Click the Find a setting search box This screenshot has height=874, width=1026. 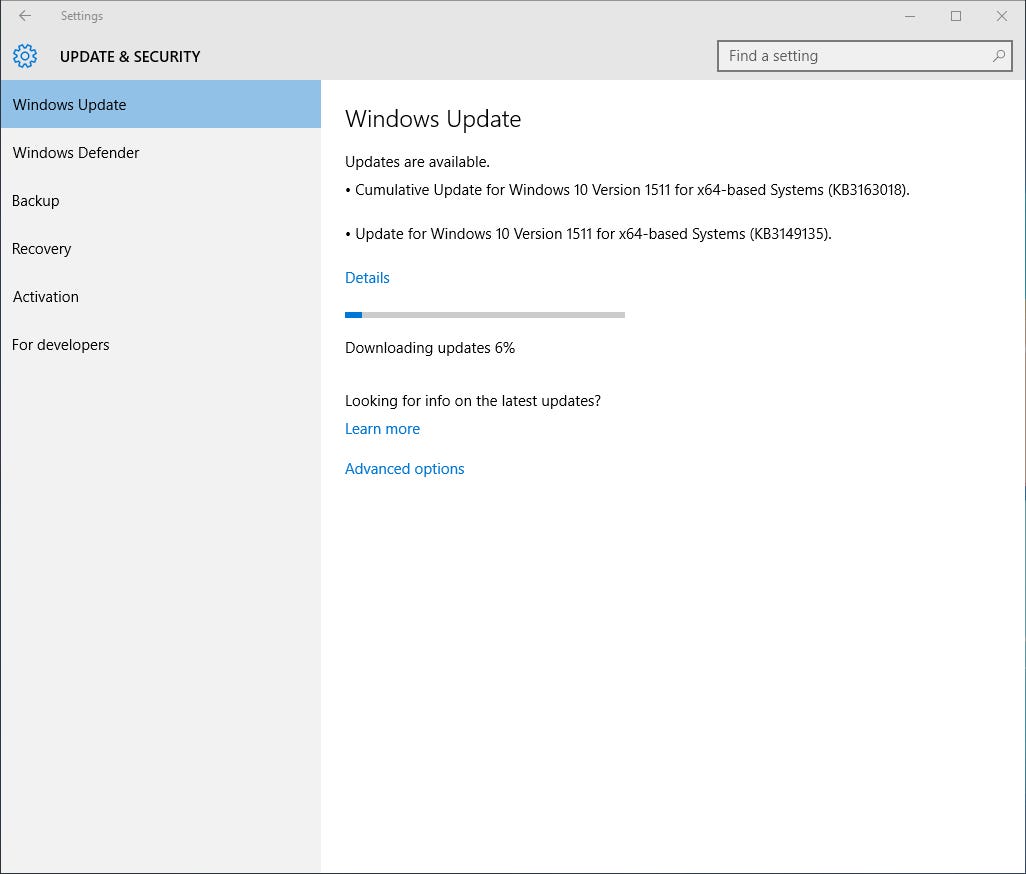click(850, 56)
